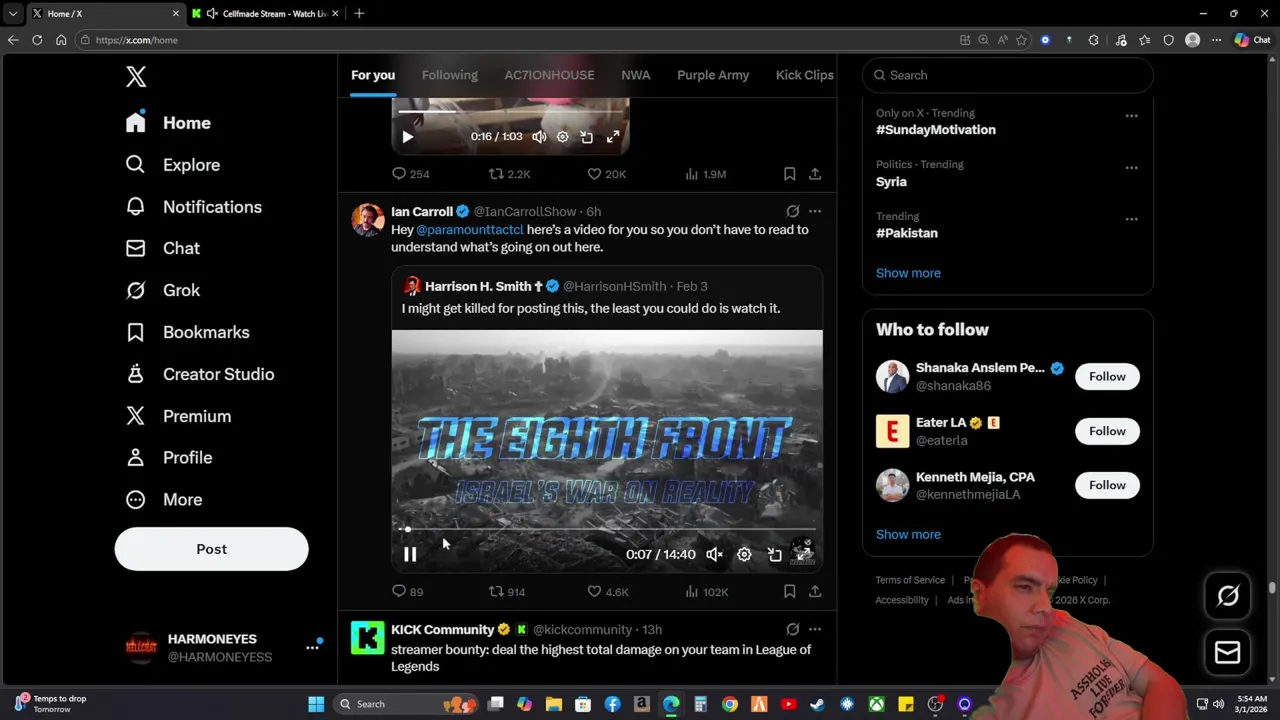The image size is (1280, 720).
Task: Open the Windows Start menu
Action: point(316,704)
